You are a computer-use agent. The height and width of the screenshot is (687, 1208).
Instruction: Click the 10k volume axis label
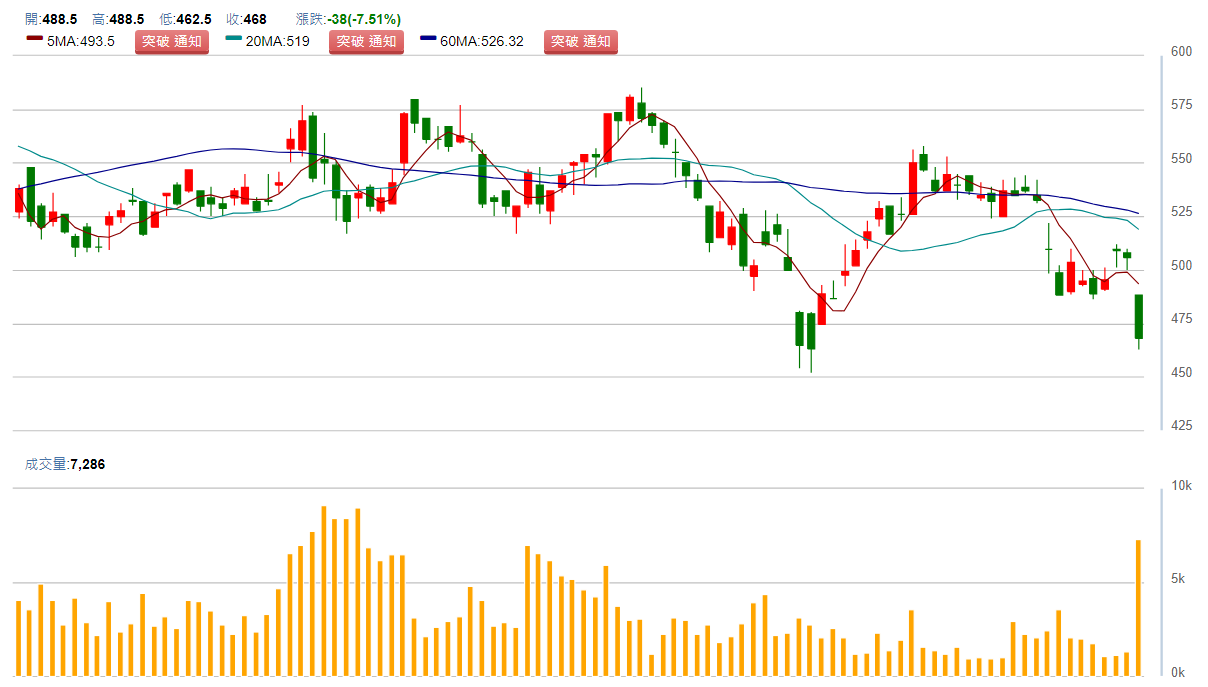[1182, 486]
